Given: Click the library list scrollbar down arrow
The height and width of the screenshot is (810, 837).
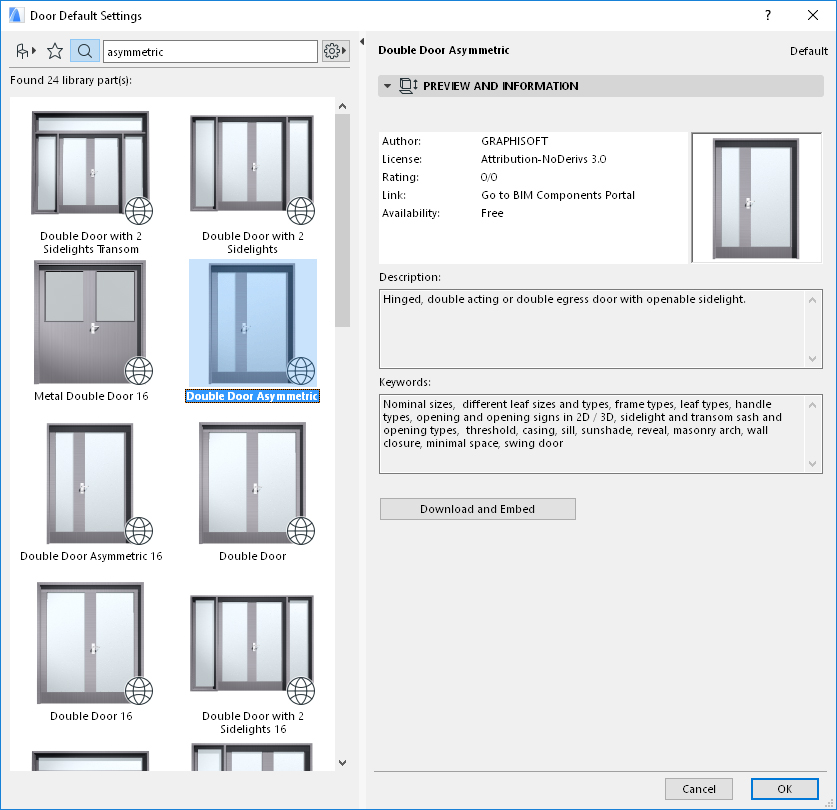Looking at the screenshot, I should click(x=343, y=762).
